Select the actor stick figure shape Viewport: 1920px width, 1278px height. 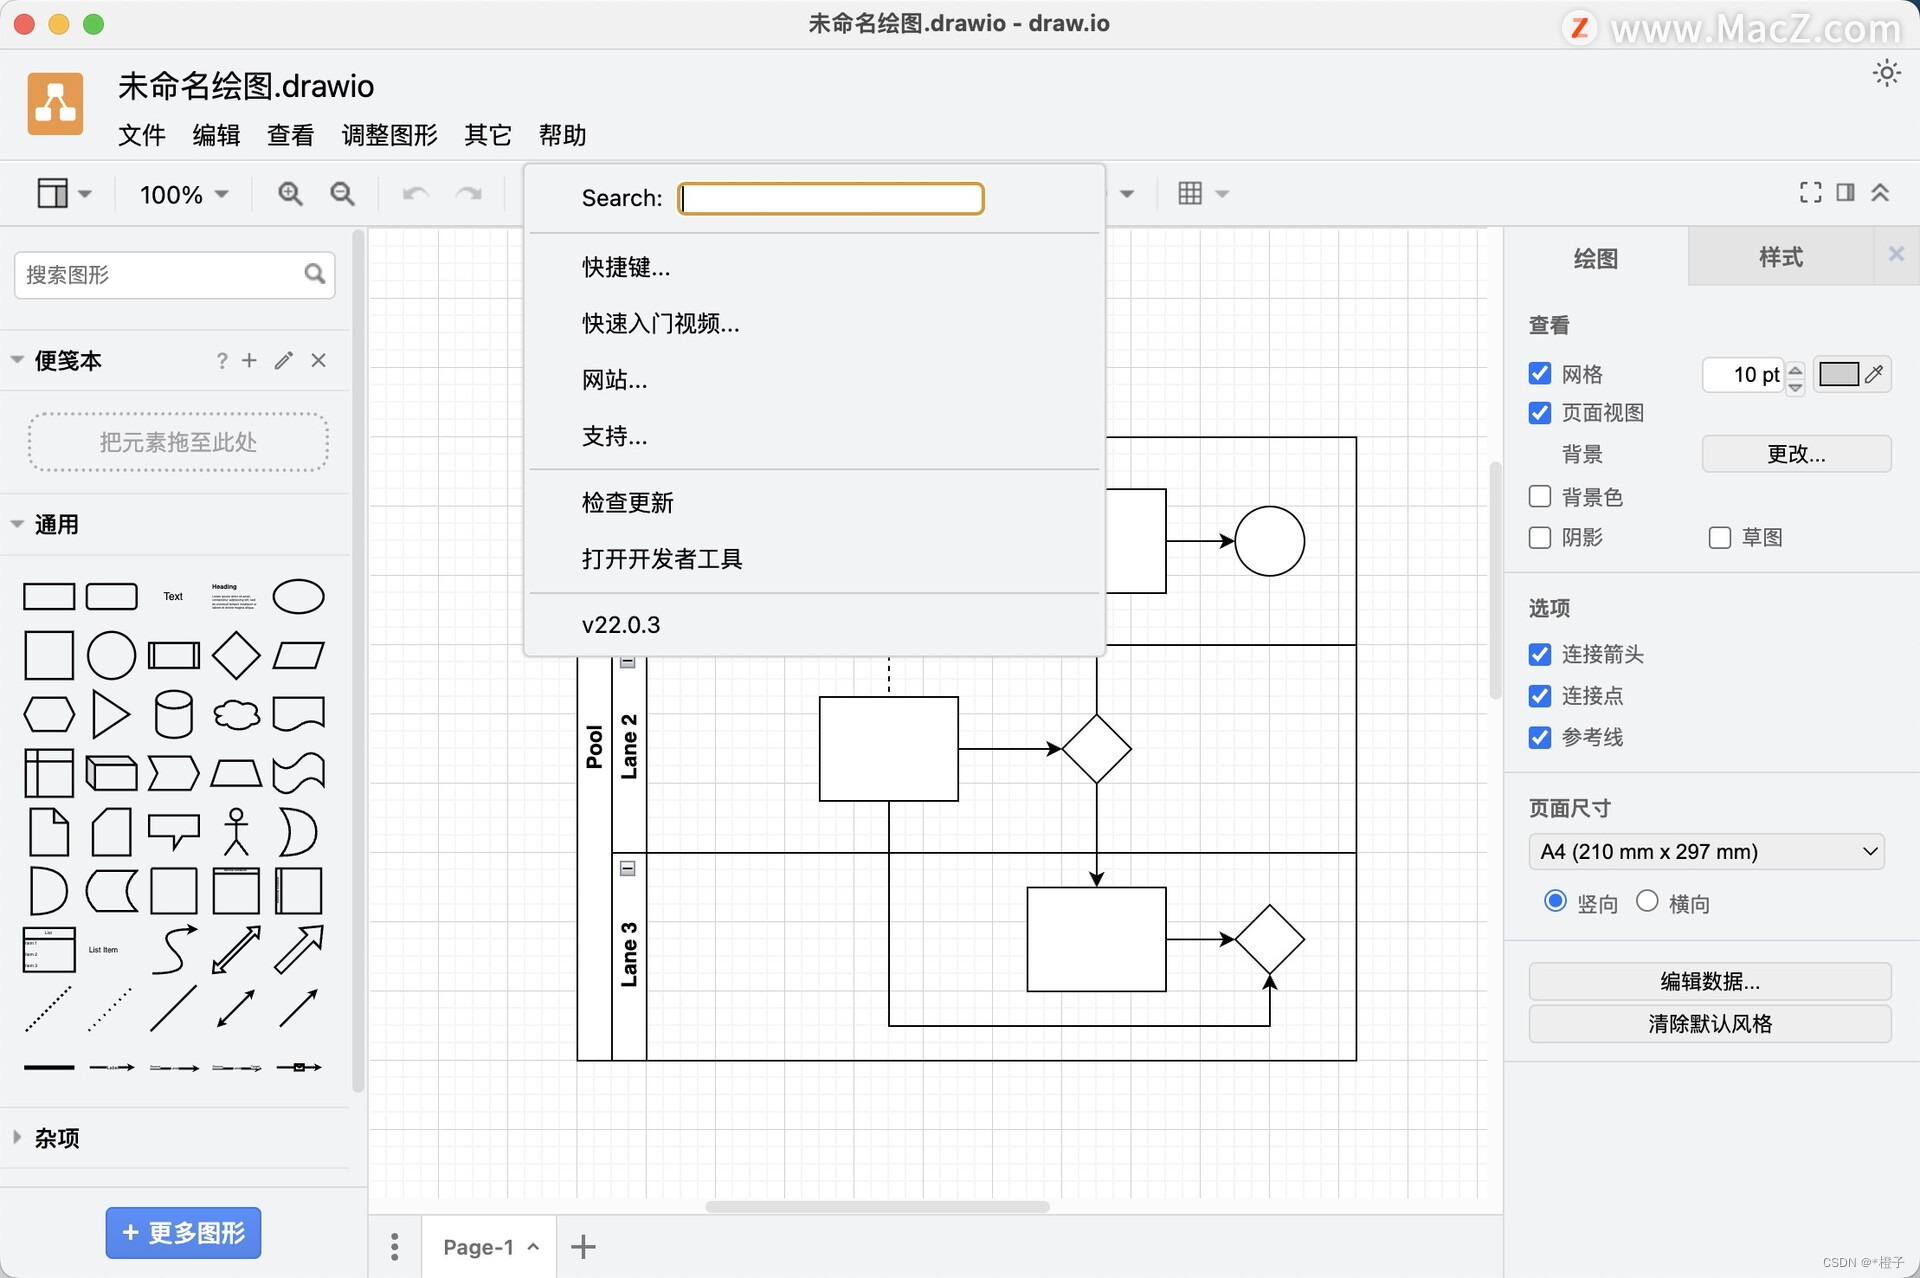click(x=236, y=832)
